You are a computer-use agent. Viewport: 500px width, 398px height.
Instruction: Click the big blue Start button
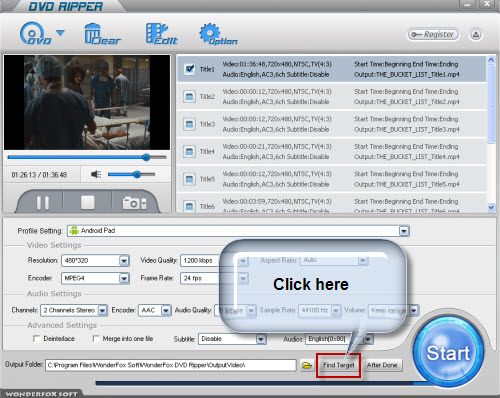[448, 352]
